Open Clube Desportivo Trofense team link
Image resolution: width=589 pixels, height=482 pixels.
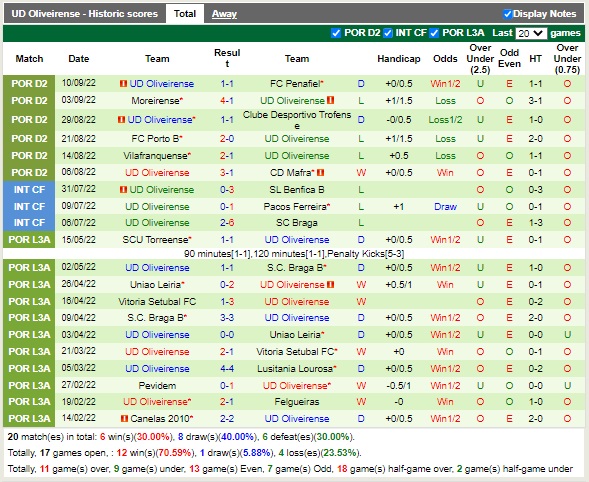tap(297, 120)
